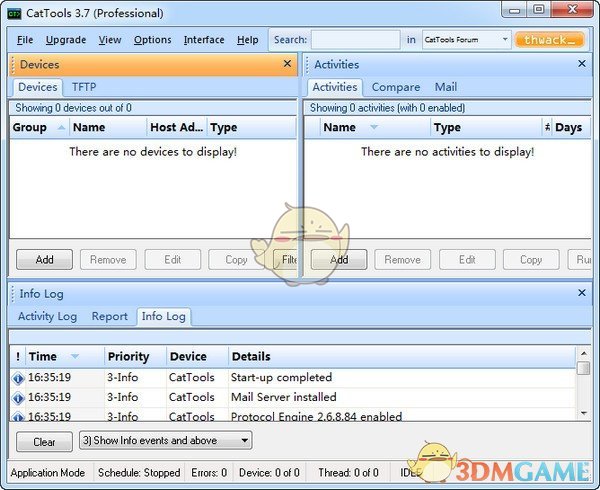Click the info icon beside Mail Server installed
This screenshot has width=600, height=490.
pos(18,398)
